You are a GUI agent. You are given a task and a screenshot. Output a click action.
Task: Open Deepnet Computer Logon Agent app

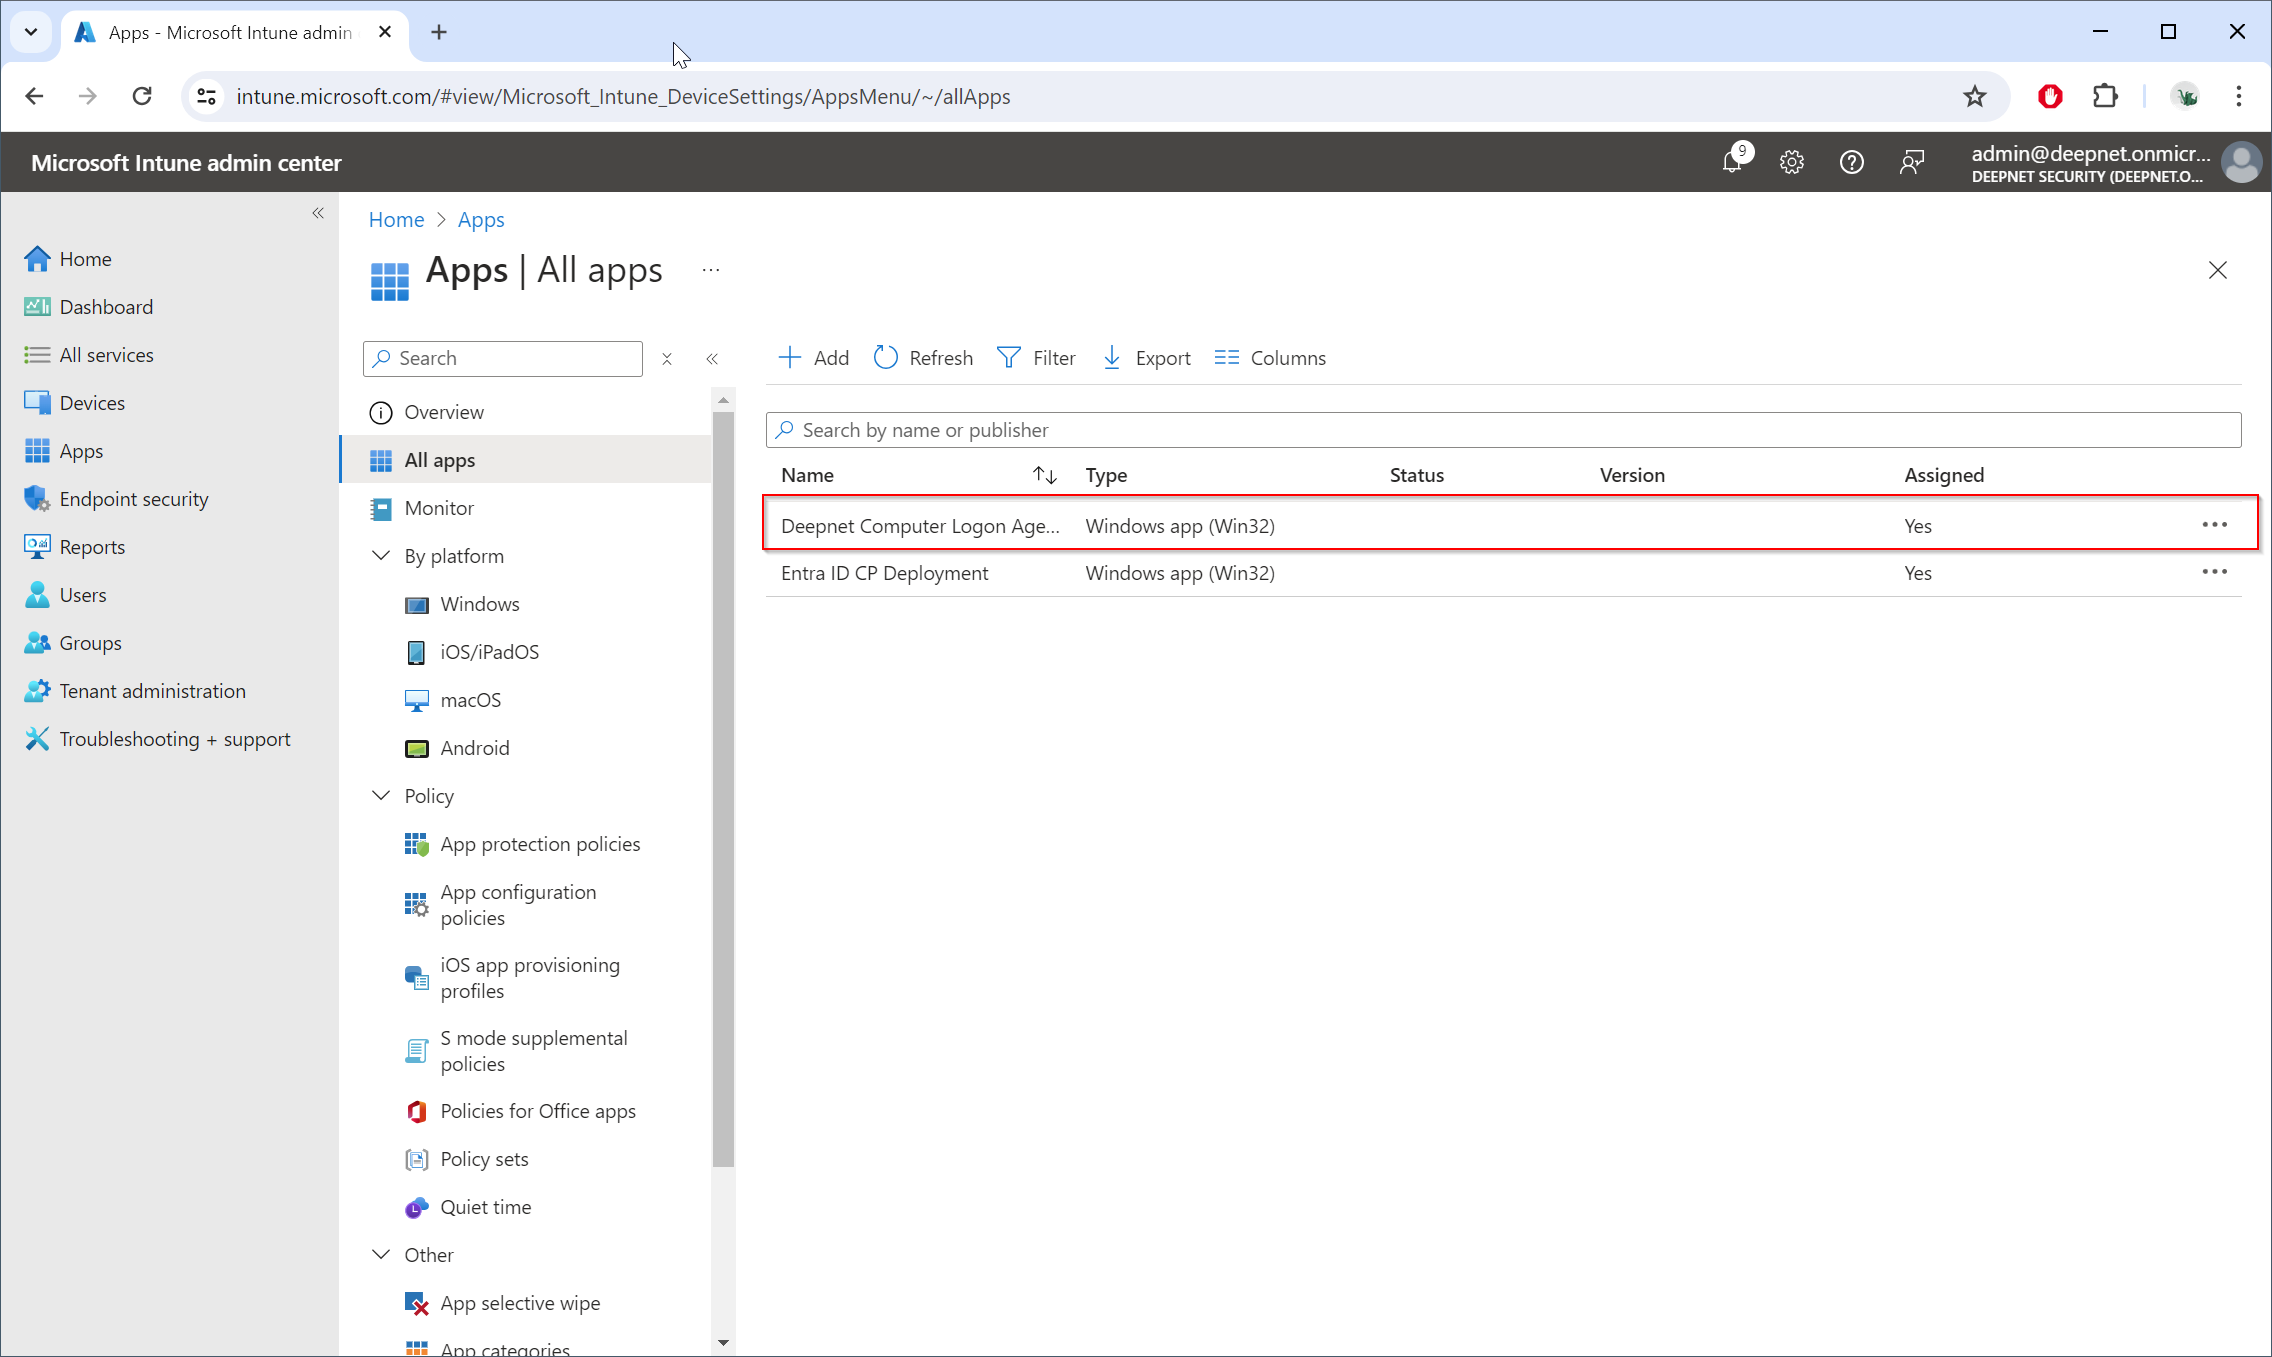919,526
